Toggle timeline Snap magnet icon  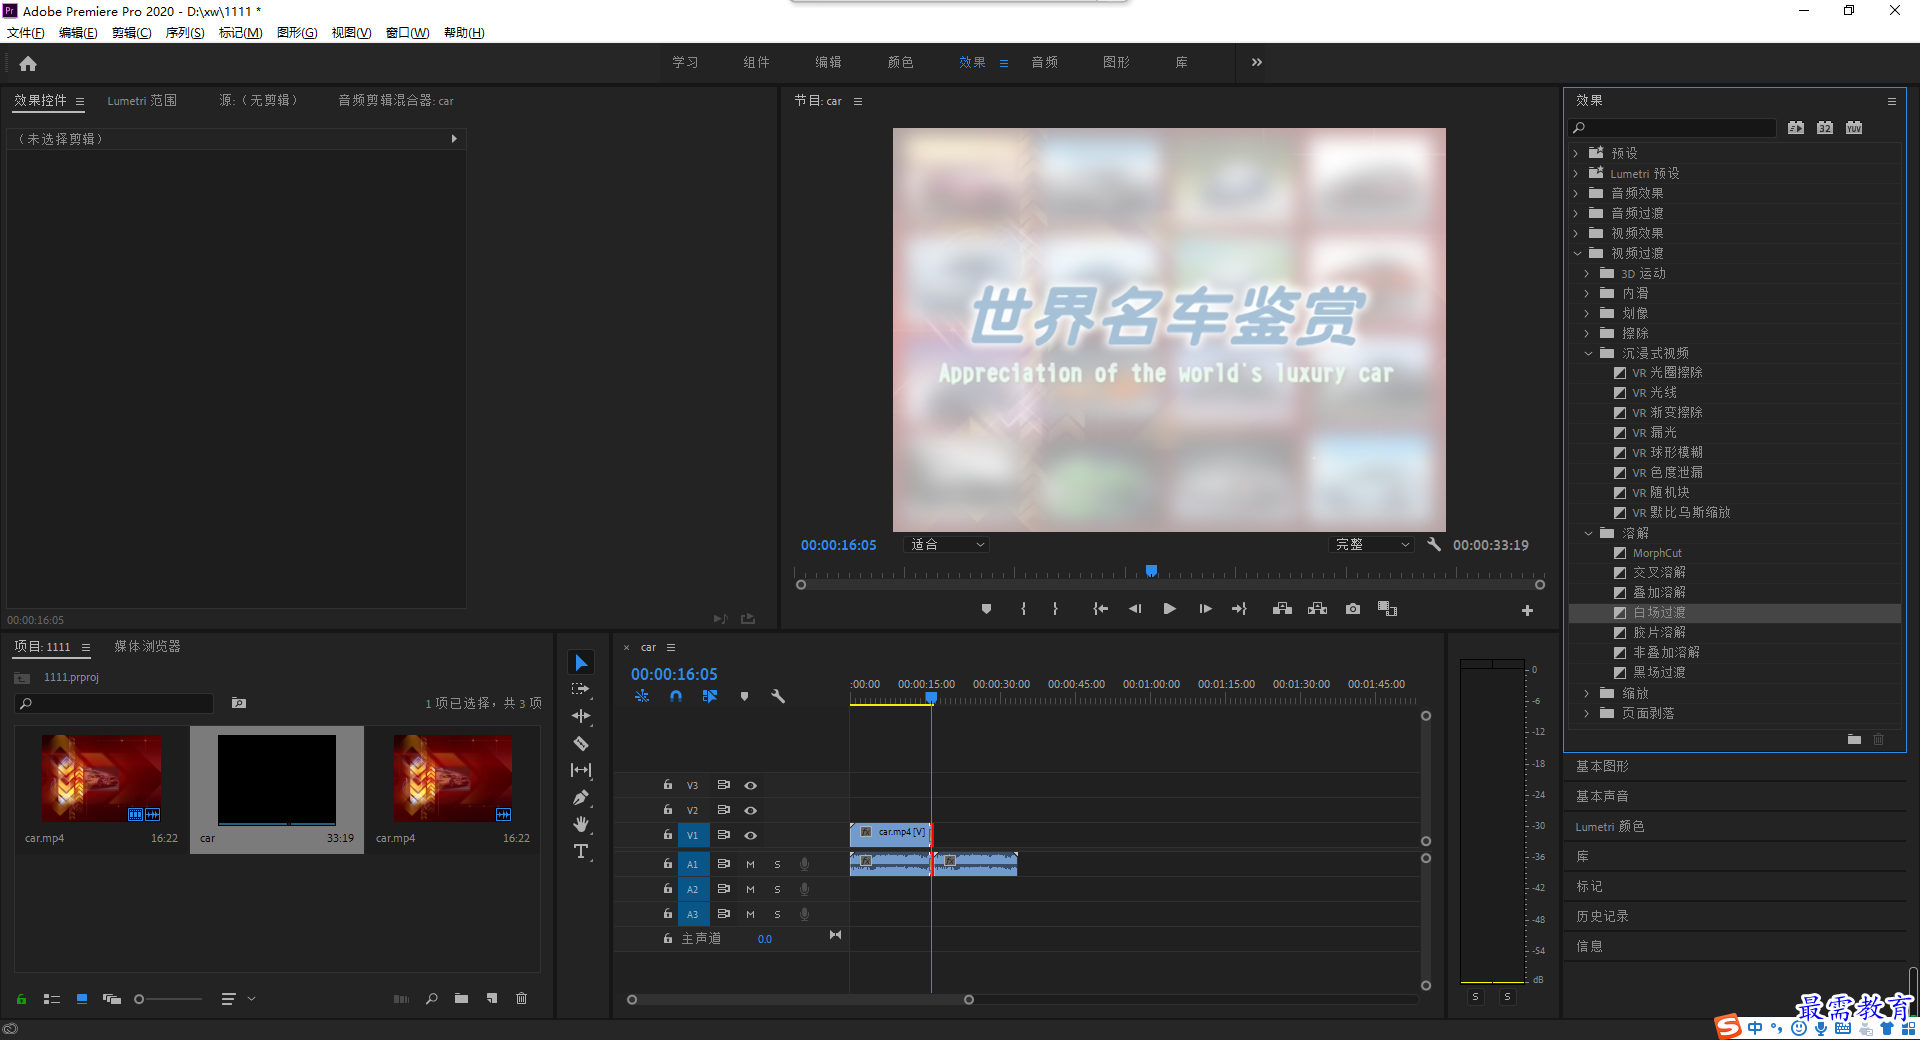pos(676,696)
